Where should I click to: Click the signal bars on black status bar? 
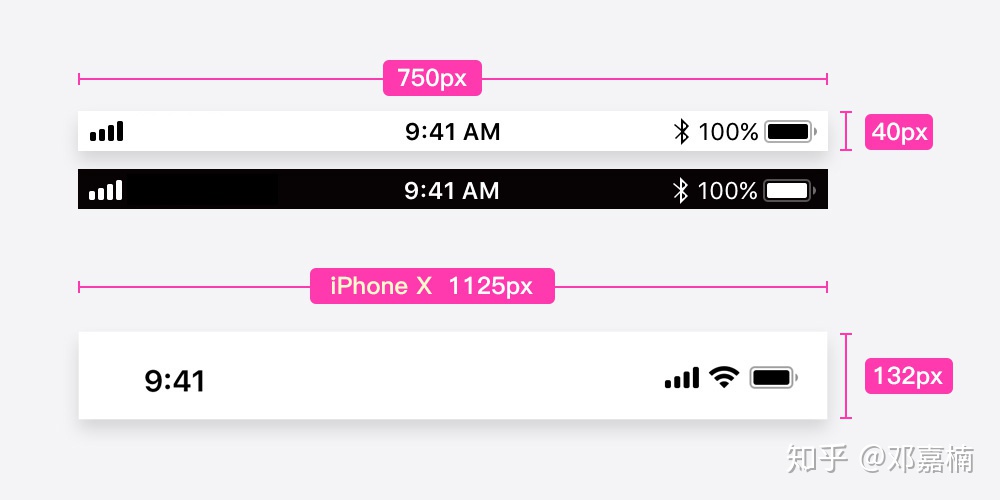105,190
